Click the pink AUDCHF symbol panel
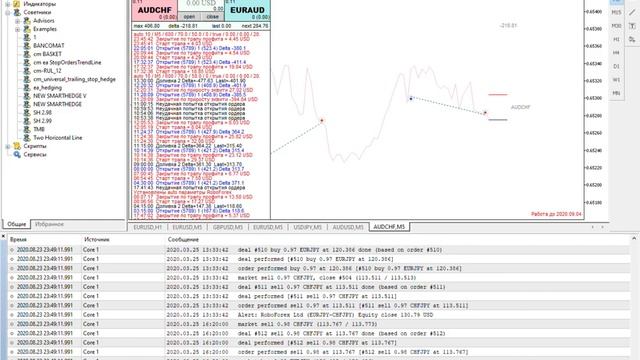 pos(155,10)
